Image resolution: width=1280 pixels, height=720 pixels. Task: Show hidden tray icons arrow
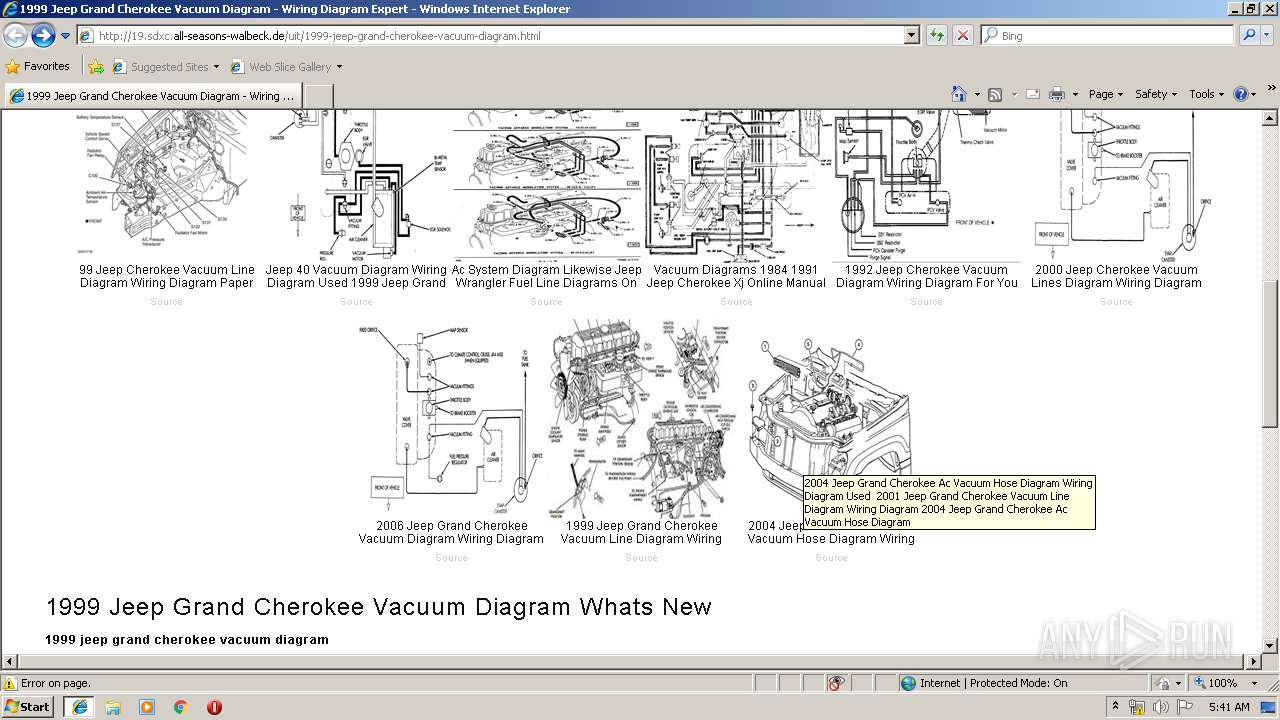pyautogui.click(x=1116, y=707)
